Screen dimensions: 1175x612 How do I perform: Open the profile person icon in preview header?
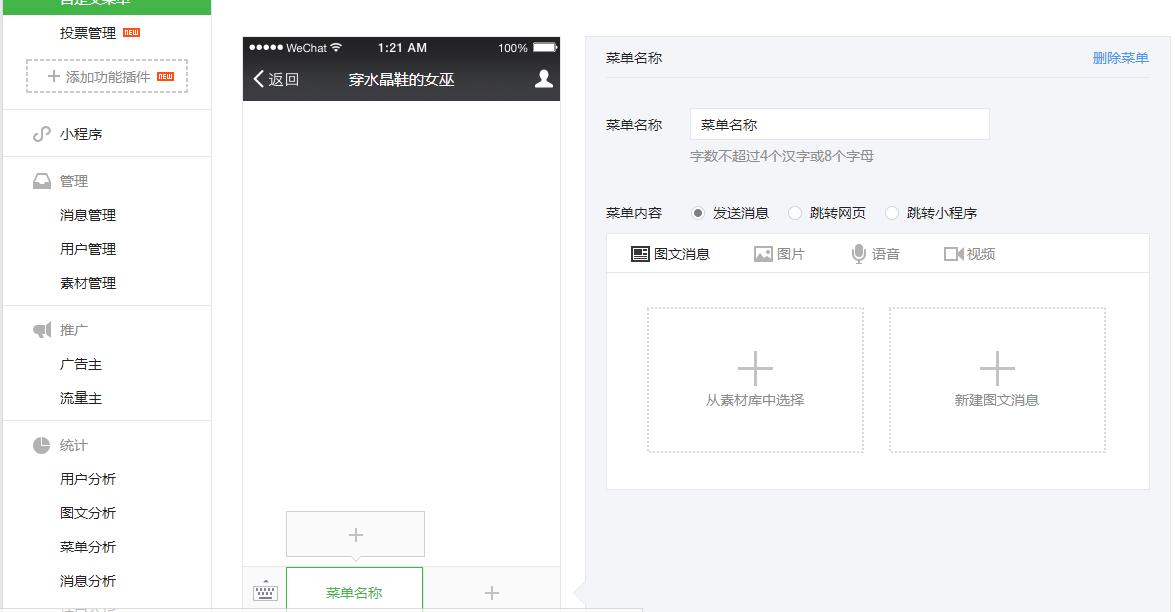click(x=544, y=79)
